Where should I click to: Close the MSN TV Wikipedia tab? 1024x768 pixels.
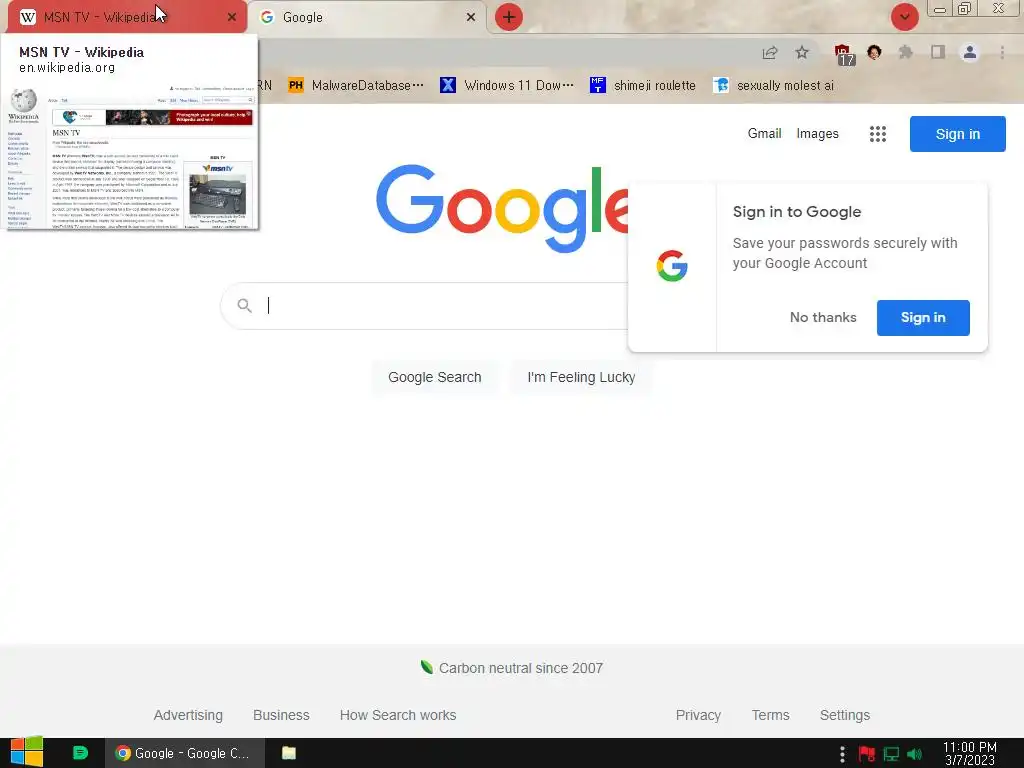(x=232, y=17)
